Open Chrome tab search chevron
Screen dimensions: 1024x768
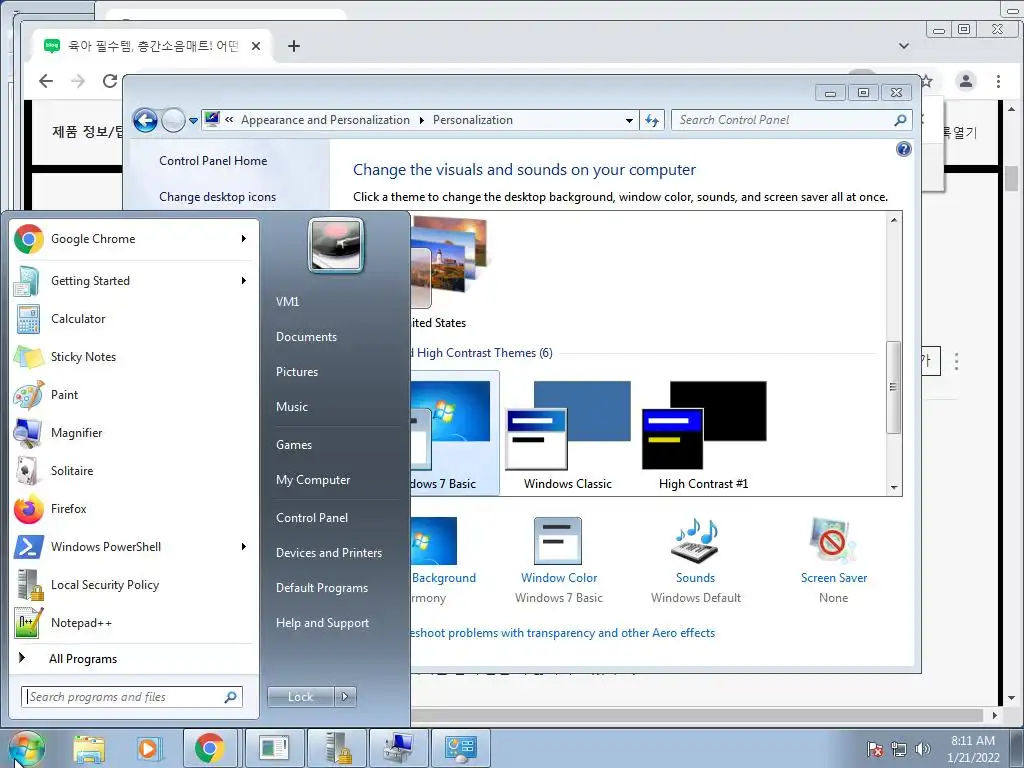point(904,46)
